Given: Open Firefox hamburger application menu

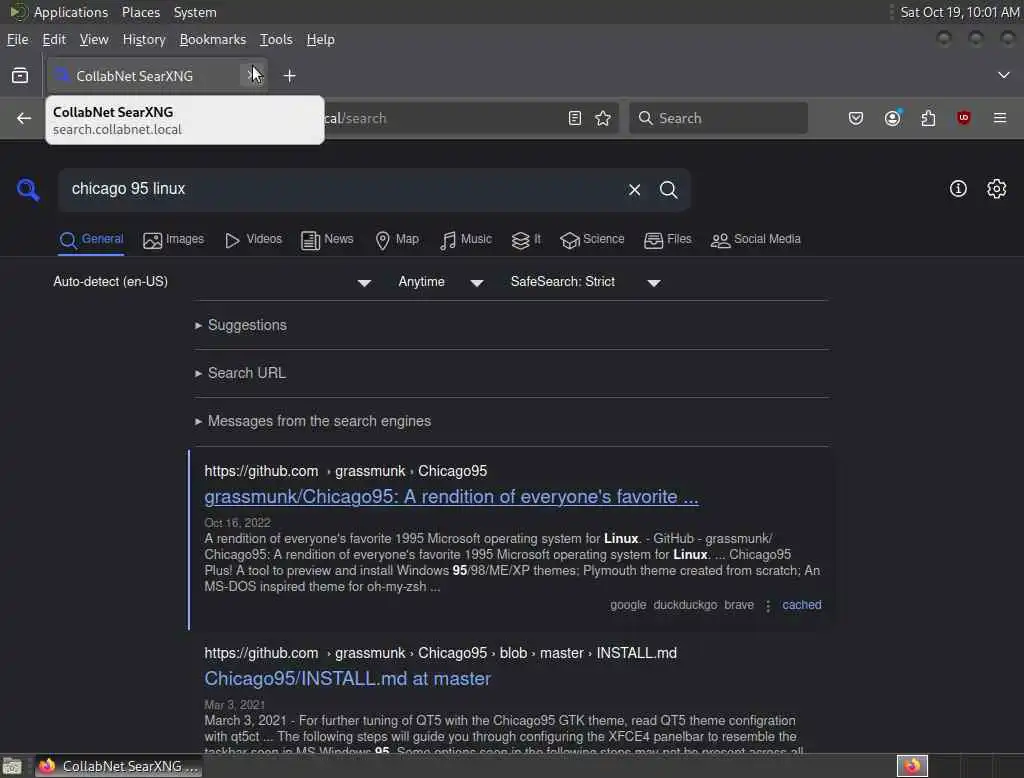Looking at the screenshot, I should point(1000,118).
